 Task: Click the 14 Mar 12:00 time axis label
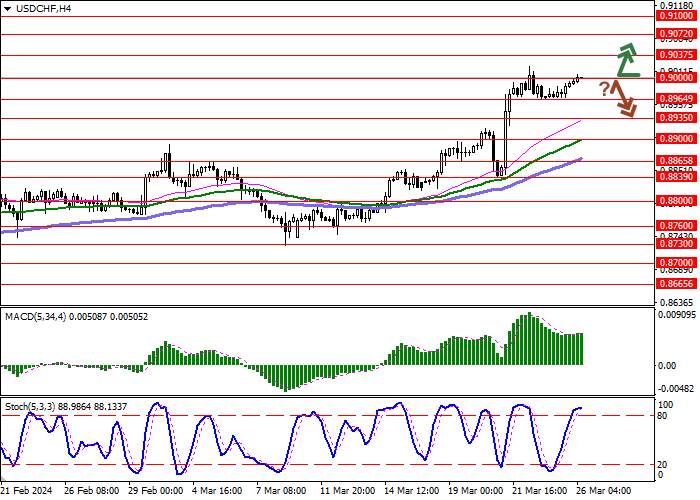[x=412, y=491]
